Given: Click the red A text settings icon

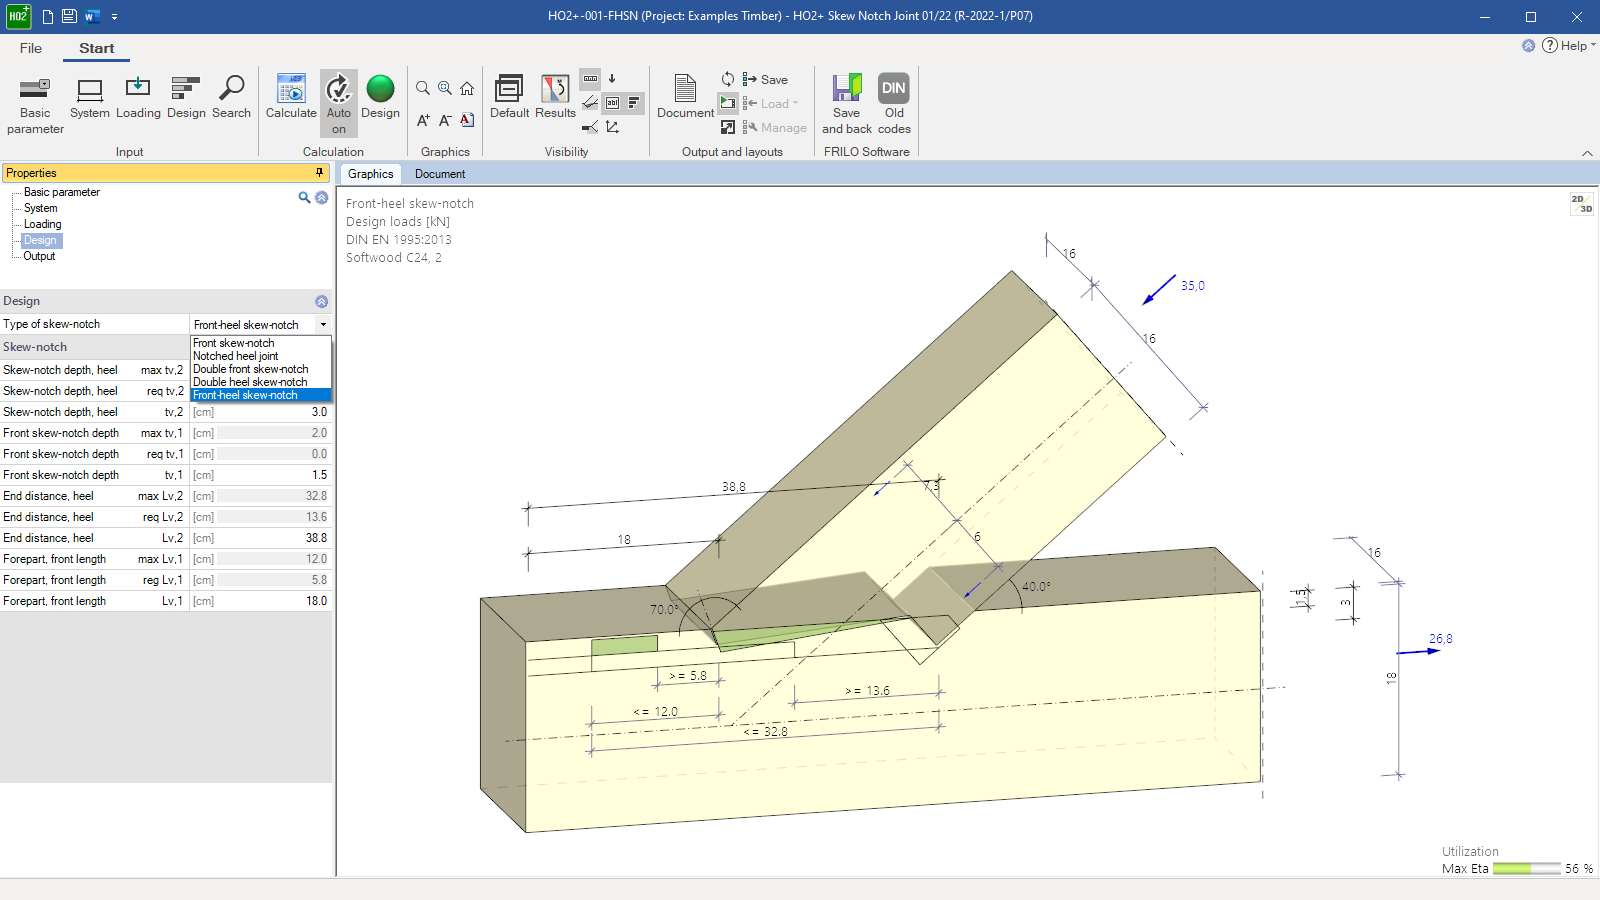Looking at the screenshot, I should click(467, 121).
